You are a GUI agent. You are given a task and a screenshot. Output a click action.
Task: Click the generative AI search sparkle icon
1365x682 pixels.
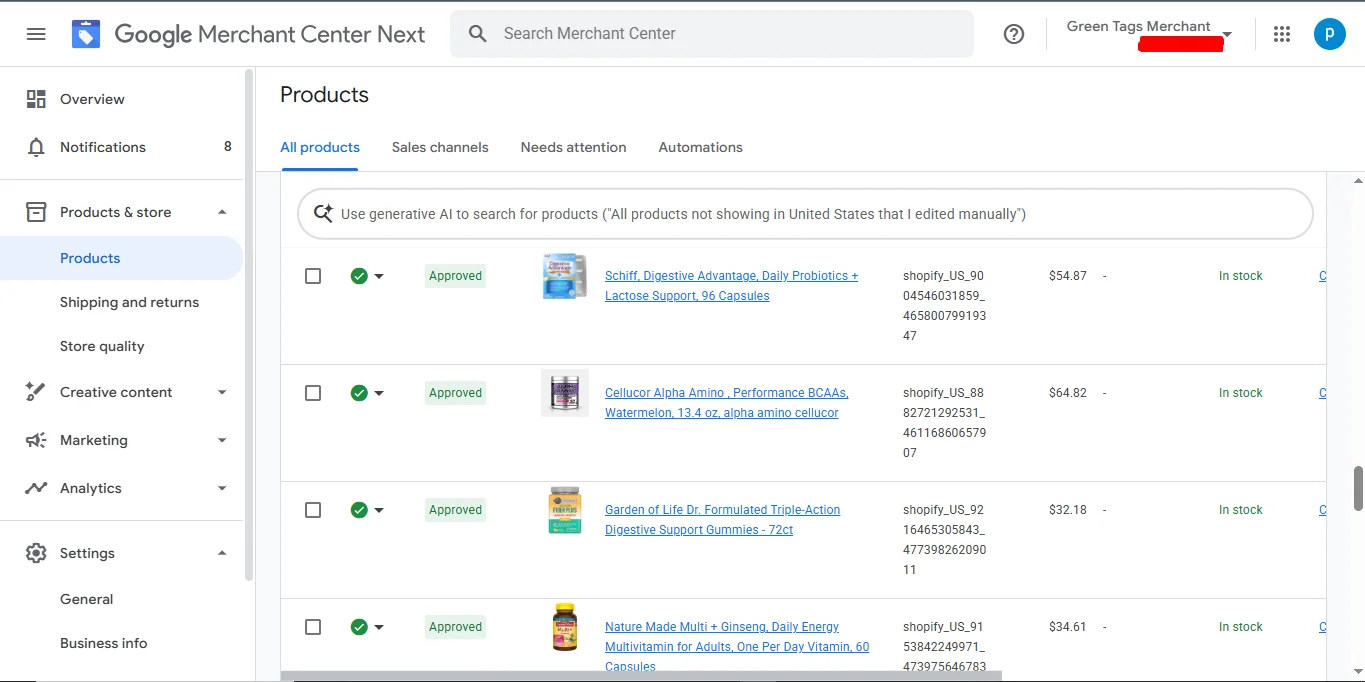323,214
